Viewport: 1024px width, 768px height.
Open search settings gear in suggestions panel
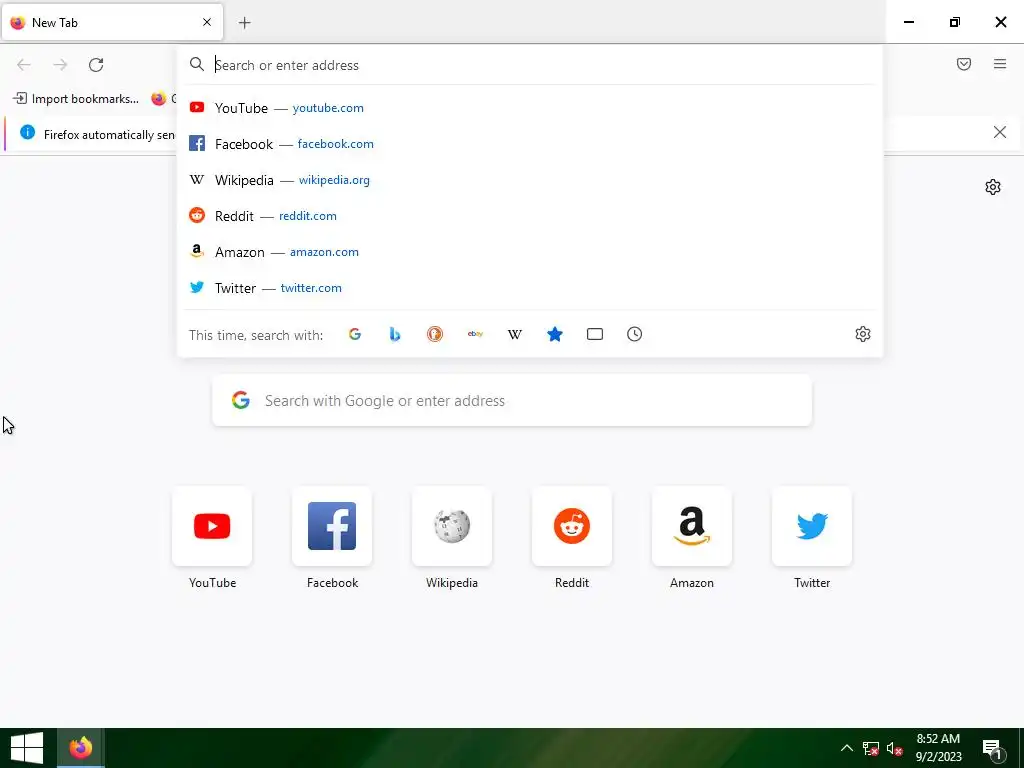863,334
